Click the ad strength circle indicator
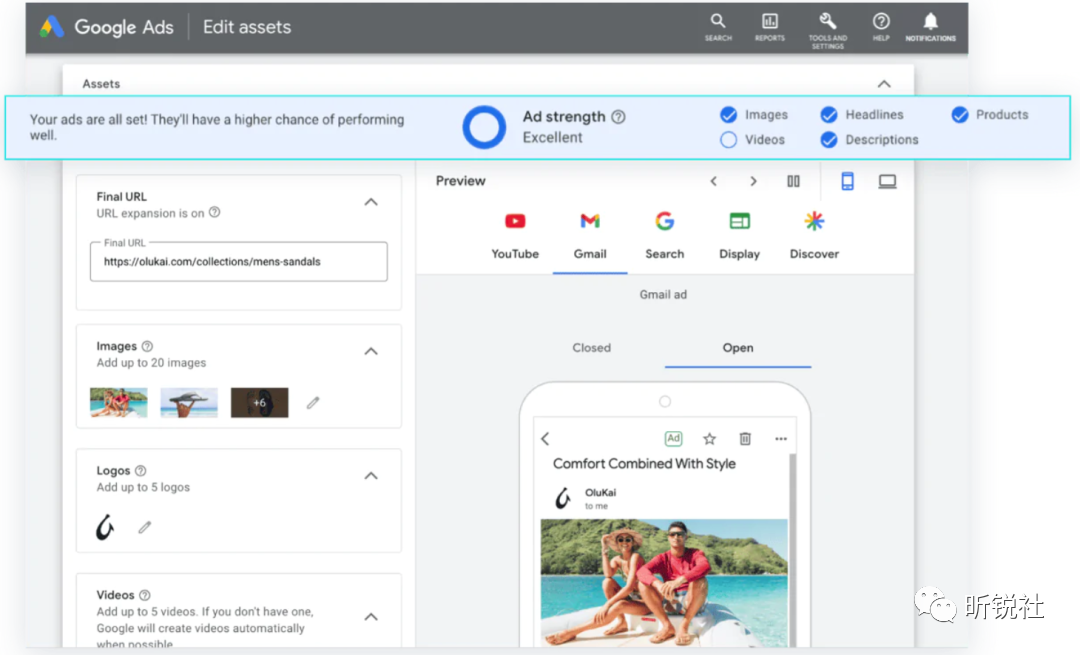 tap(484, 127)
